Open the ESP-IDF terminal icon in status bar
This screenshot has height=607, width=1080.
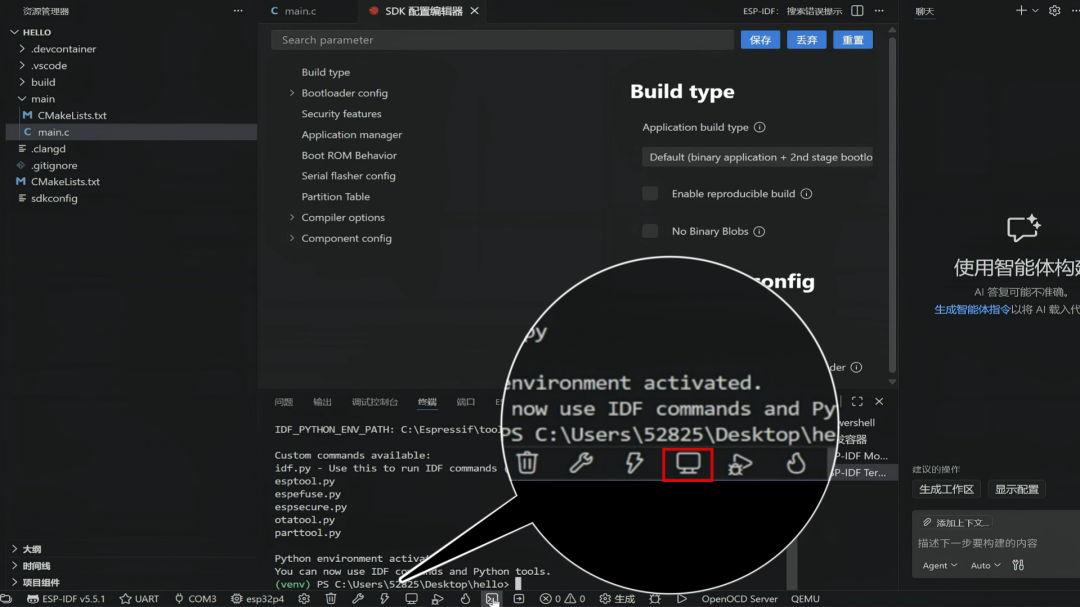pyautogui.click(x=492, y=599)
